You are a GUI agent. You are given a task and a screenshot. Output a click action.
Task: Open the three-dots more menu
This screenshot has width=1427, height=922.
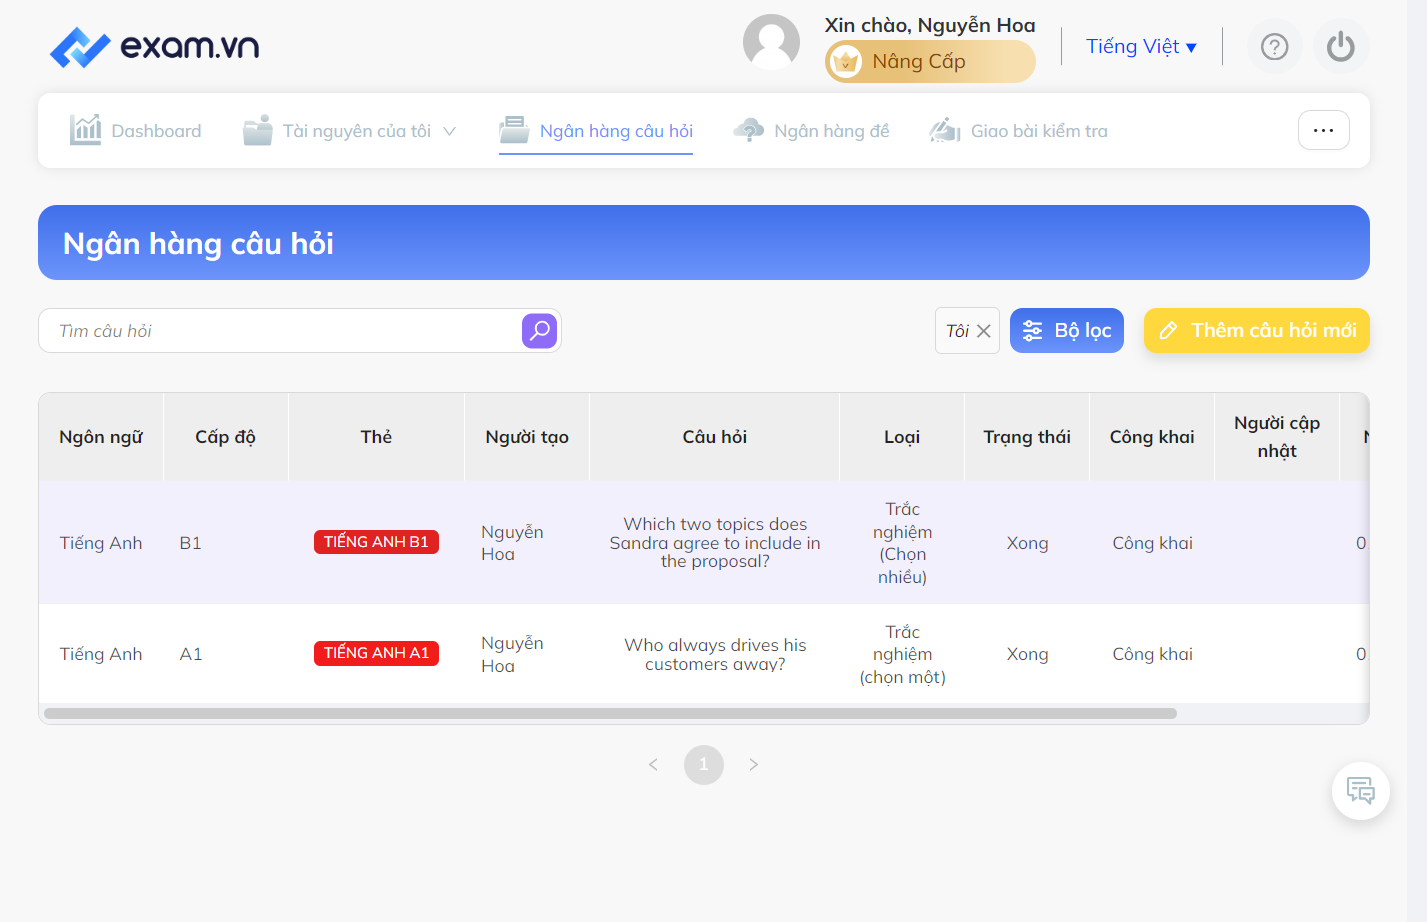(1323, 131)
